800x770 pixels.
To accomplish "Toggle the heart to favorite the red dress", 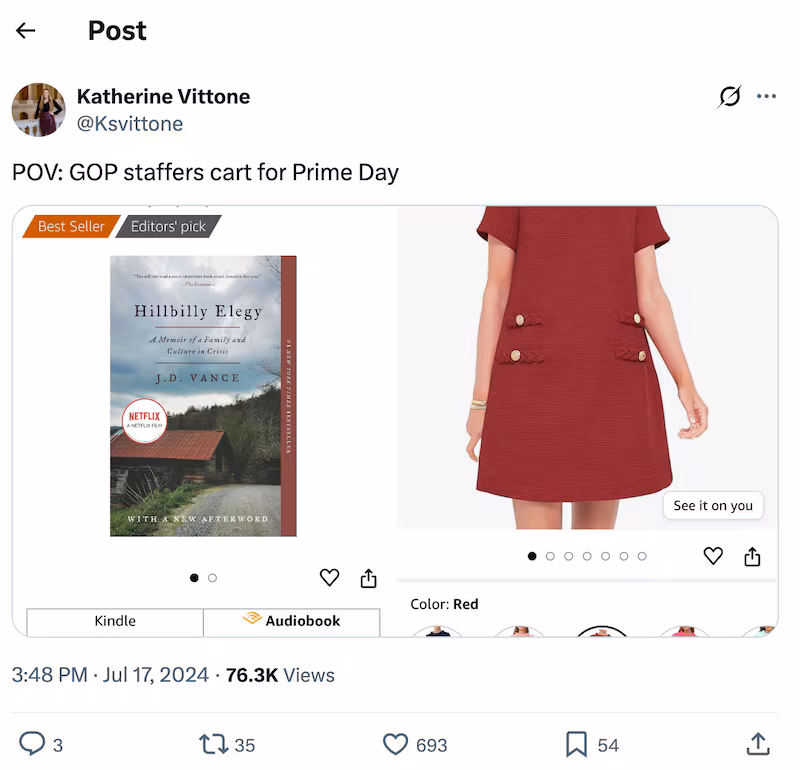I will [713, 556].
